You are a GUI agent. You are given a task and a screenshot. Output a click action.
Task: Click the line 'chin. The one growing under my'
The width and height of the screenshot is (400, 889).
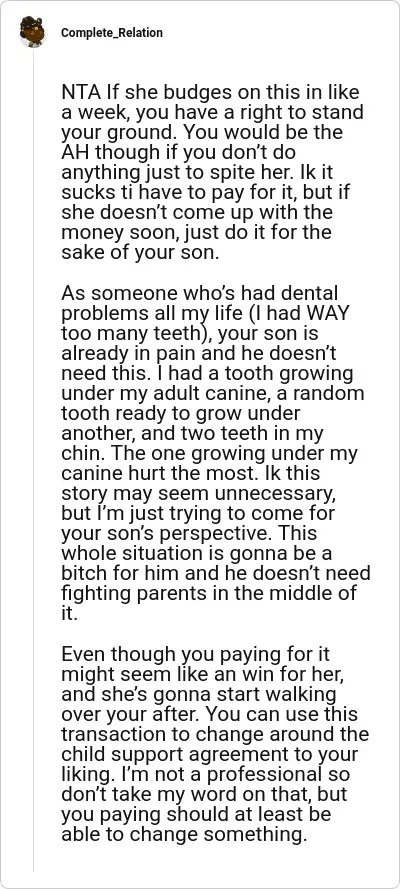click(208, 453)
